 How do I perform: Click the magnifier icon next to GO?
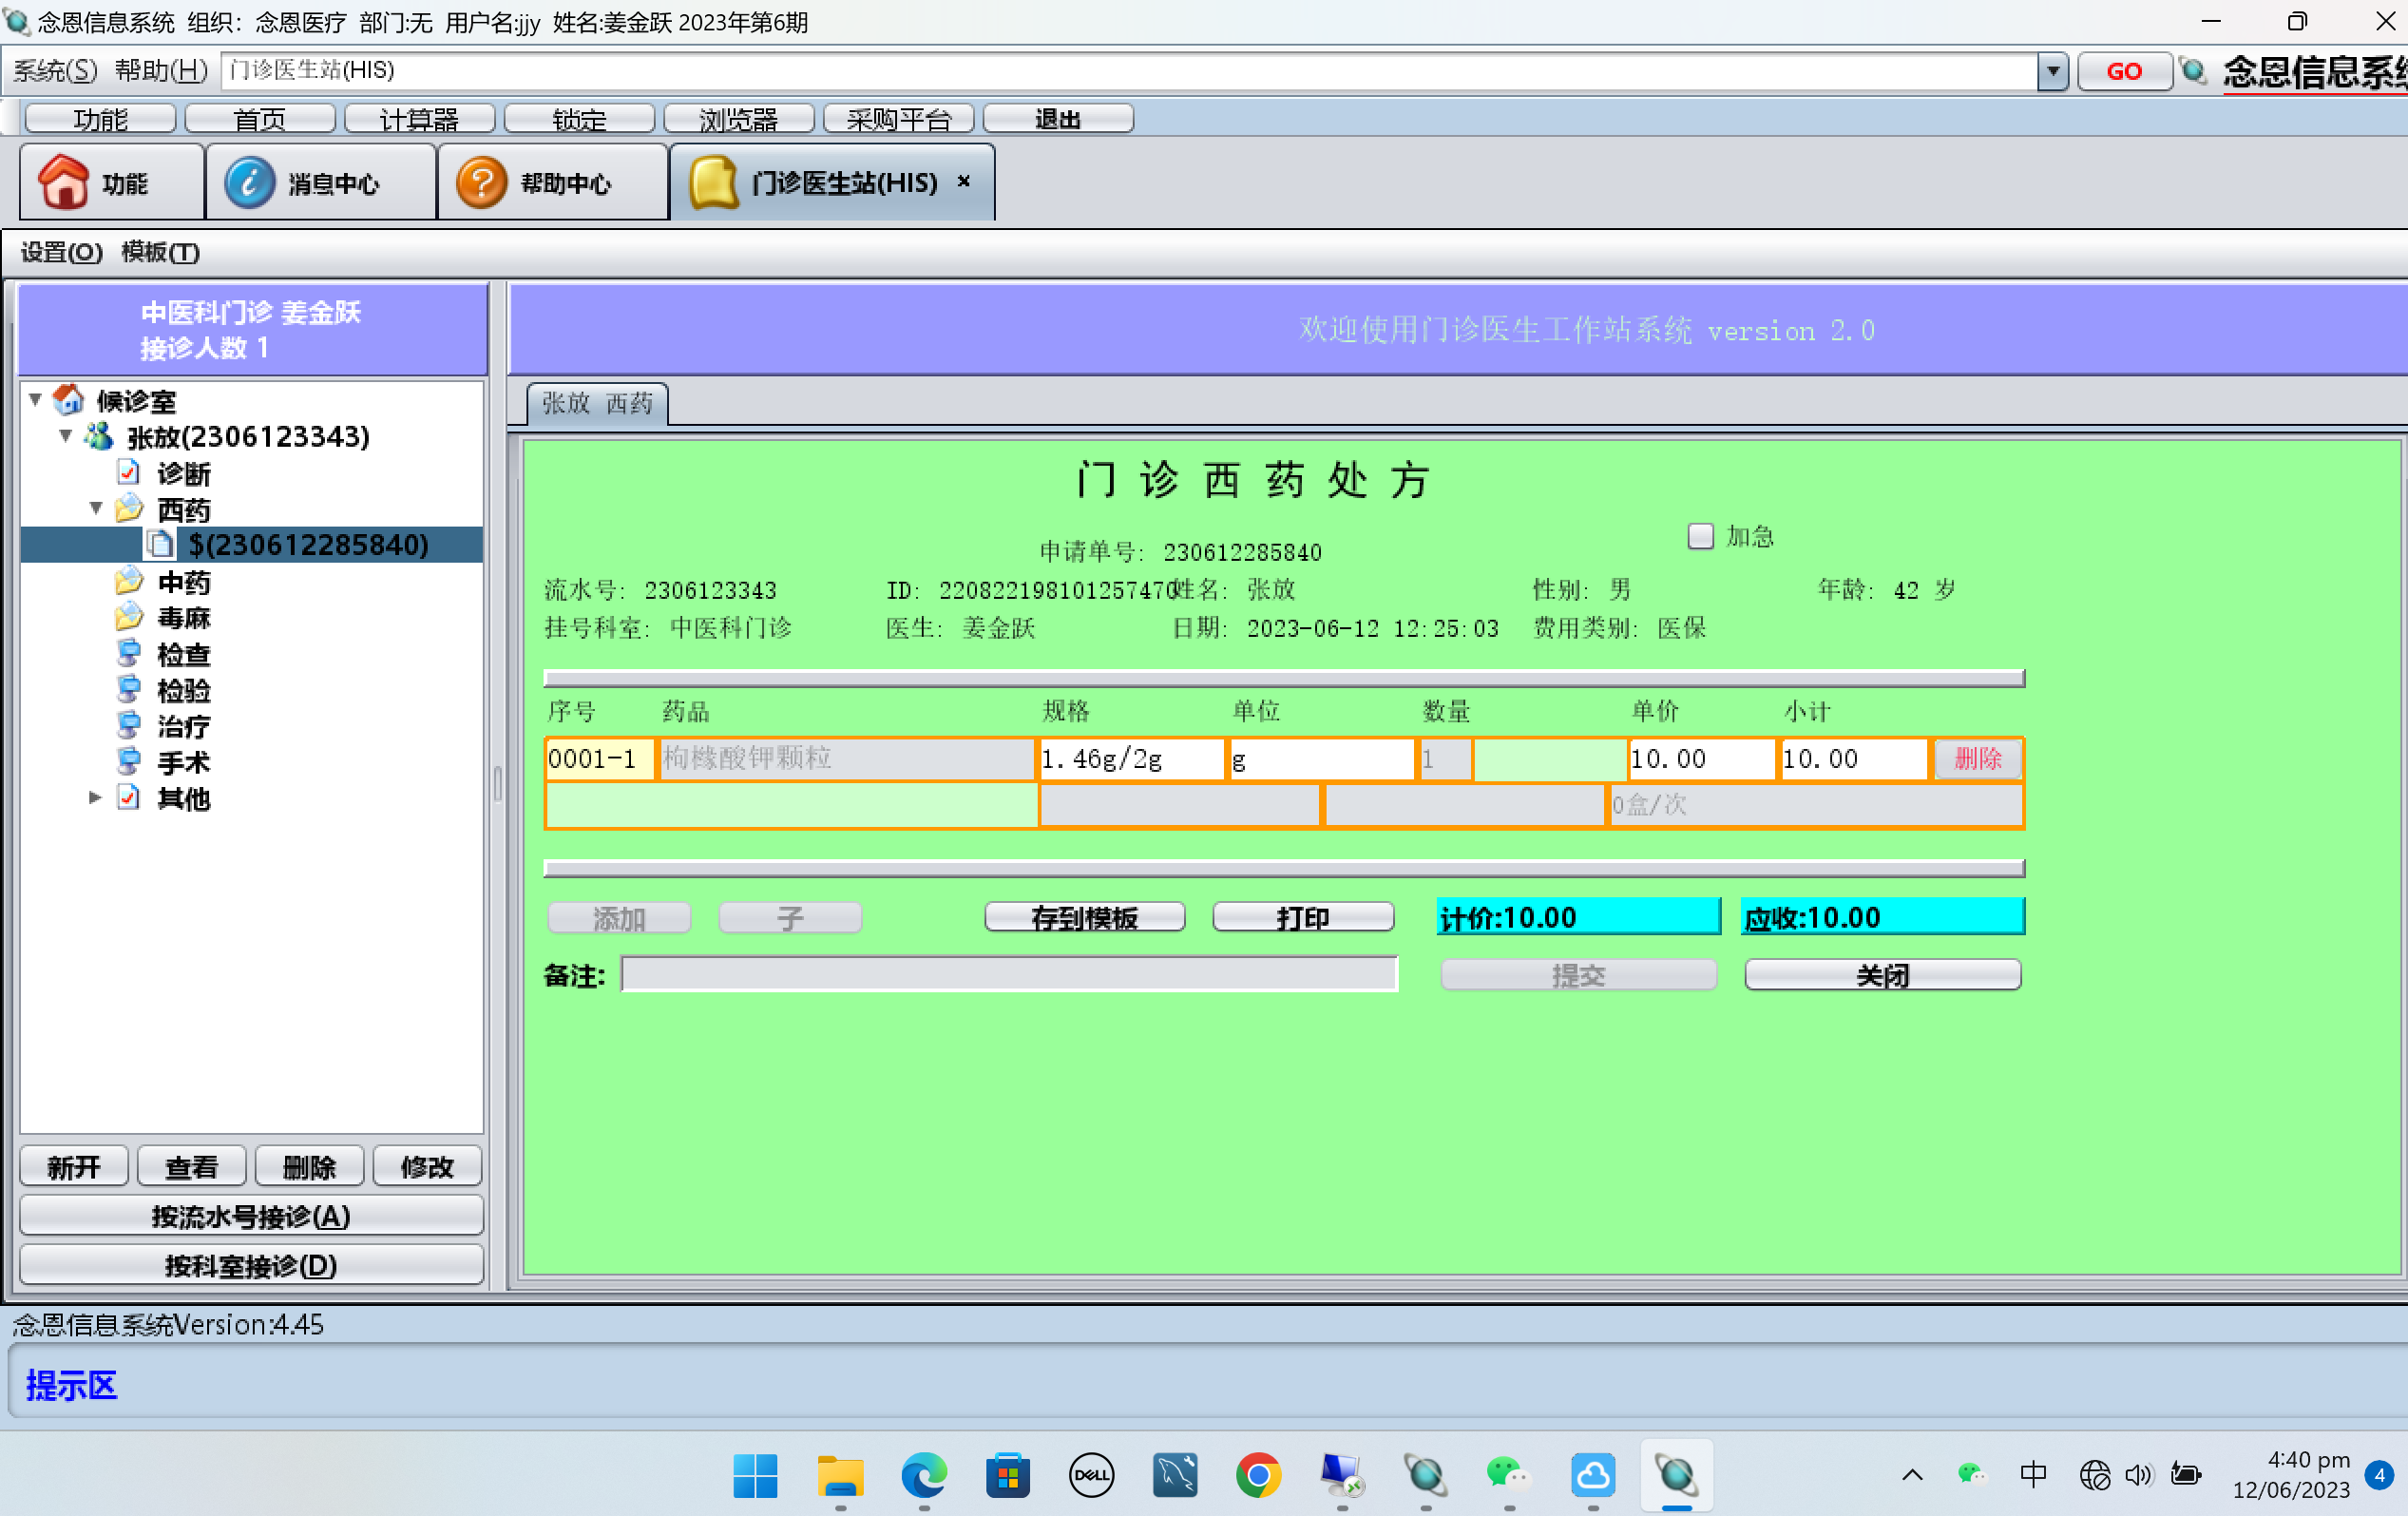(2194, 71)
